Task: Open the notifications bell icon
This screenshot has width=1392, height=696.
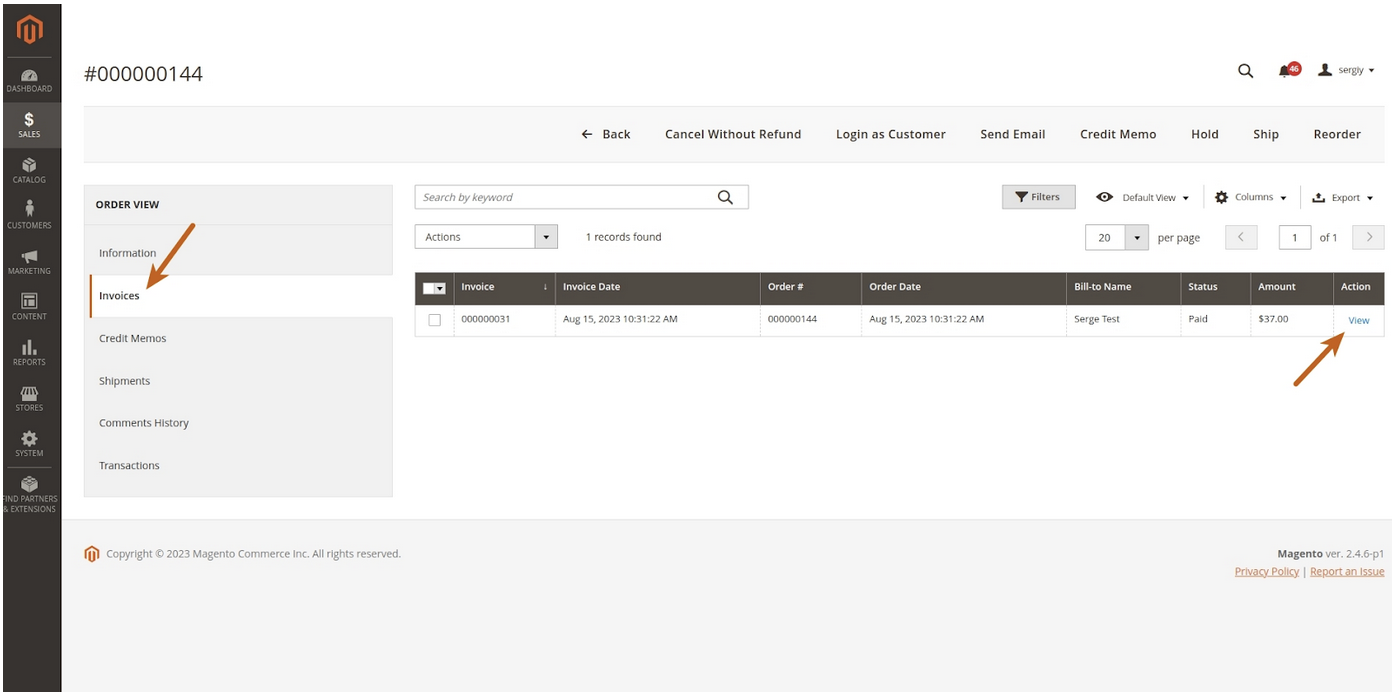Action: click(x=1287, y=71)
